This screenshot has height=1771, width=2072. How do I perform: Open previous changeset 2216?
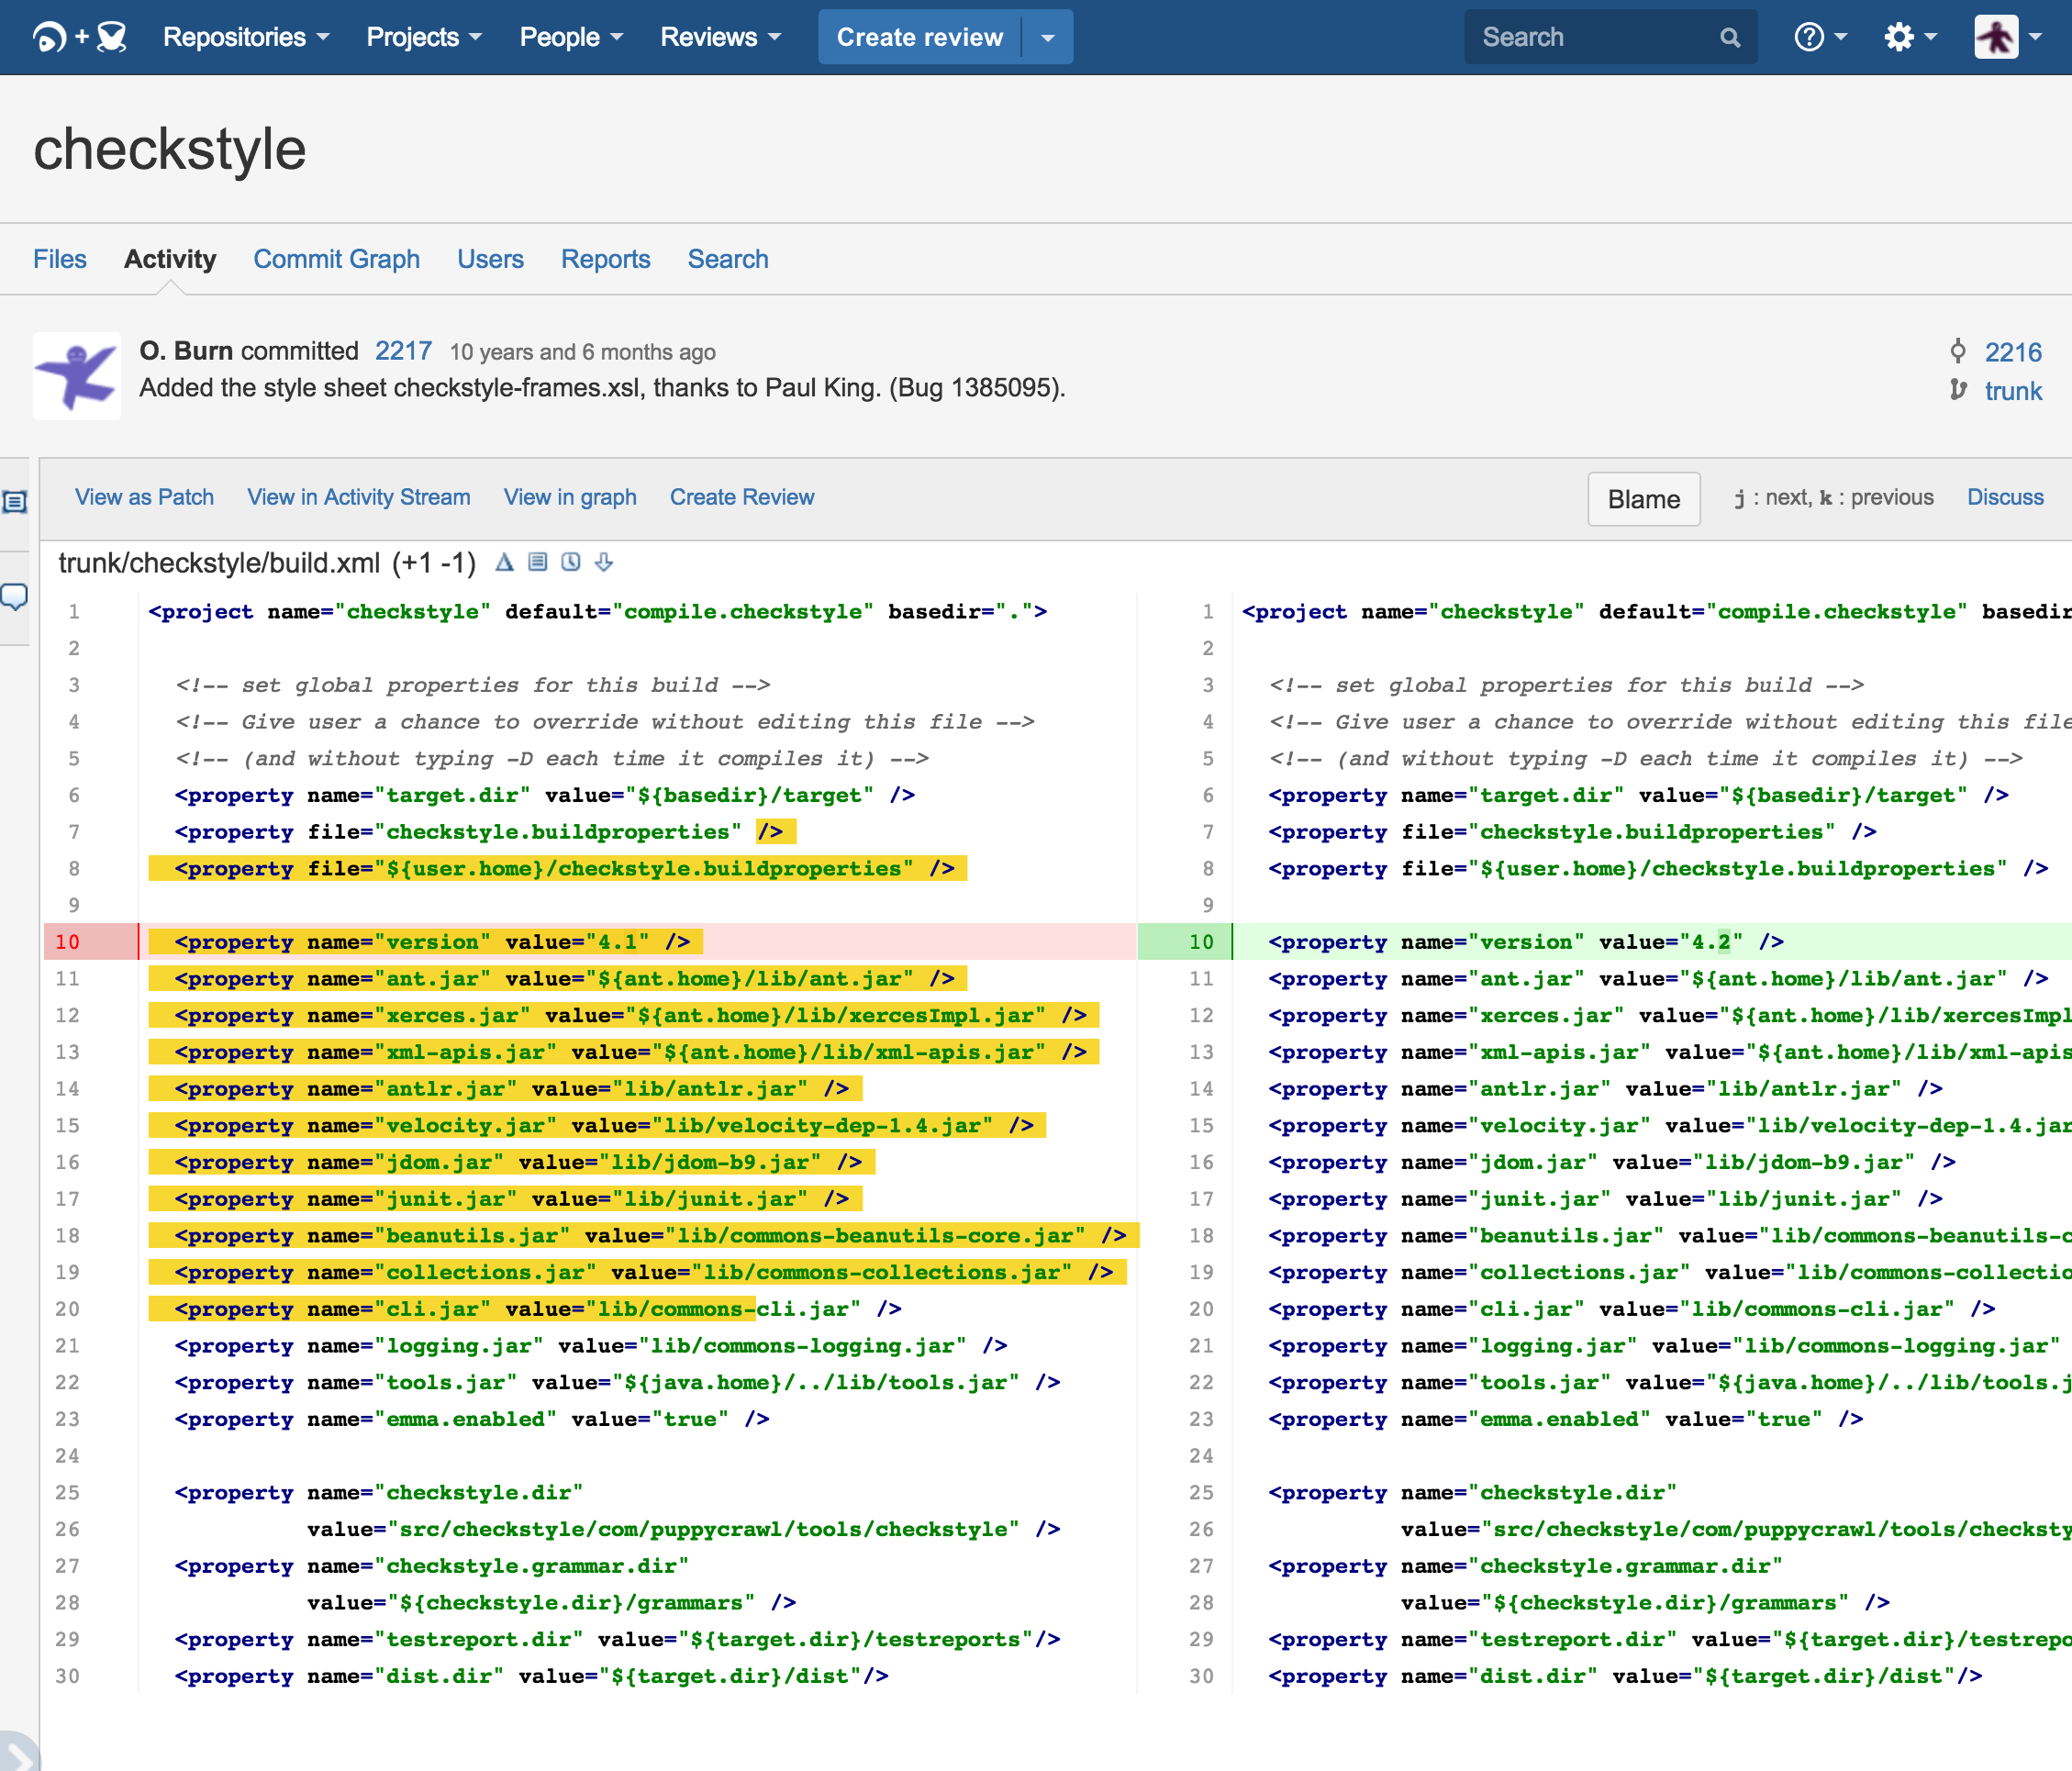(x=2013, y=352)
